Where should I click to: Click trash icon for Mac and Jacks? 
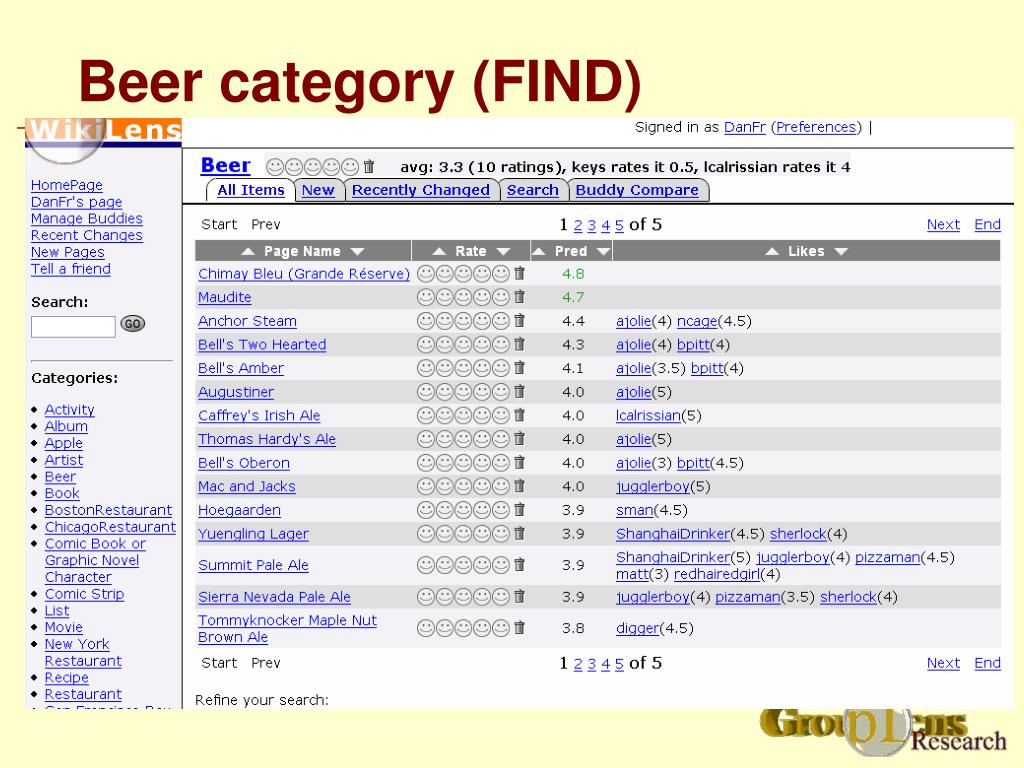click(519, 486)
